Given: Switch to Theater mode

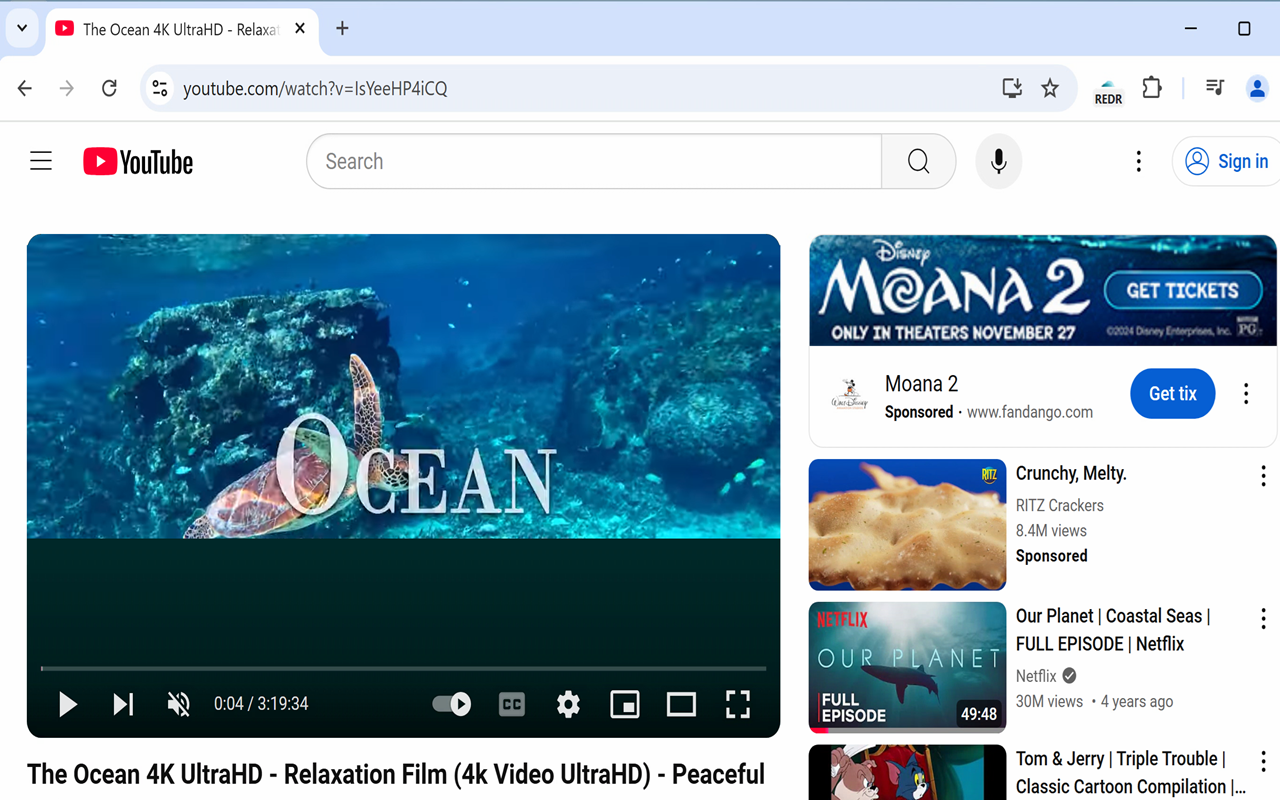Looking at the screenshot, I should coord(681,704).
